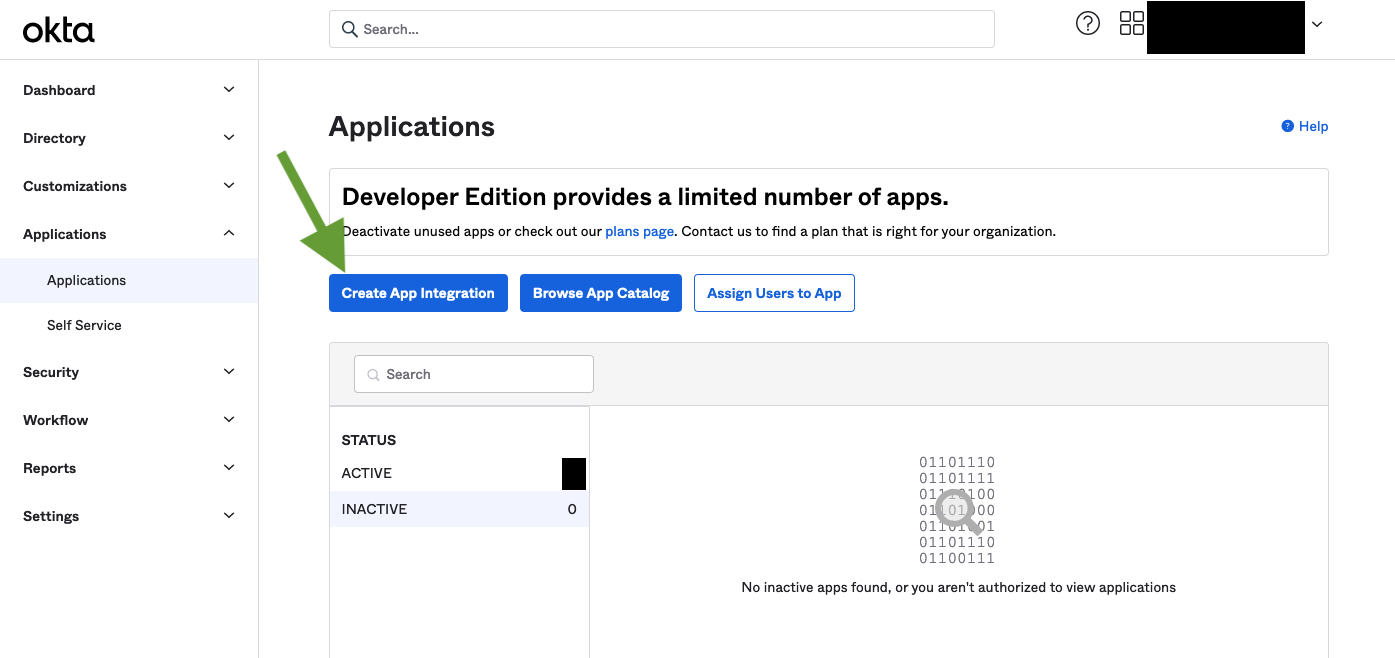Focus the applications list Search field

(474, 374)
